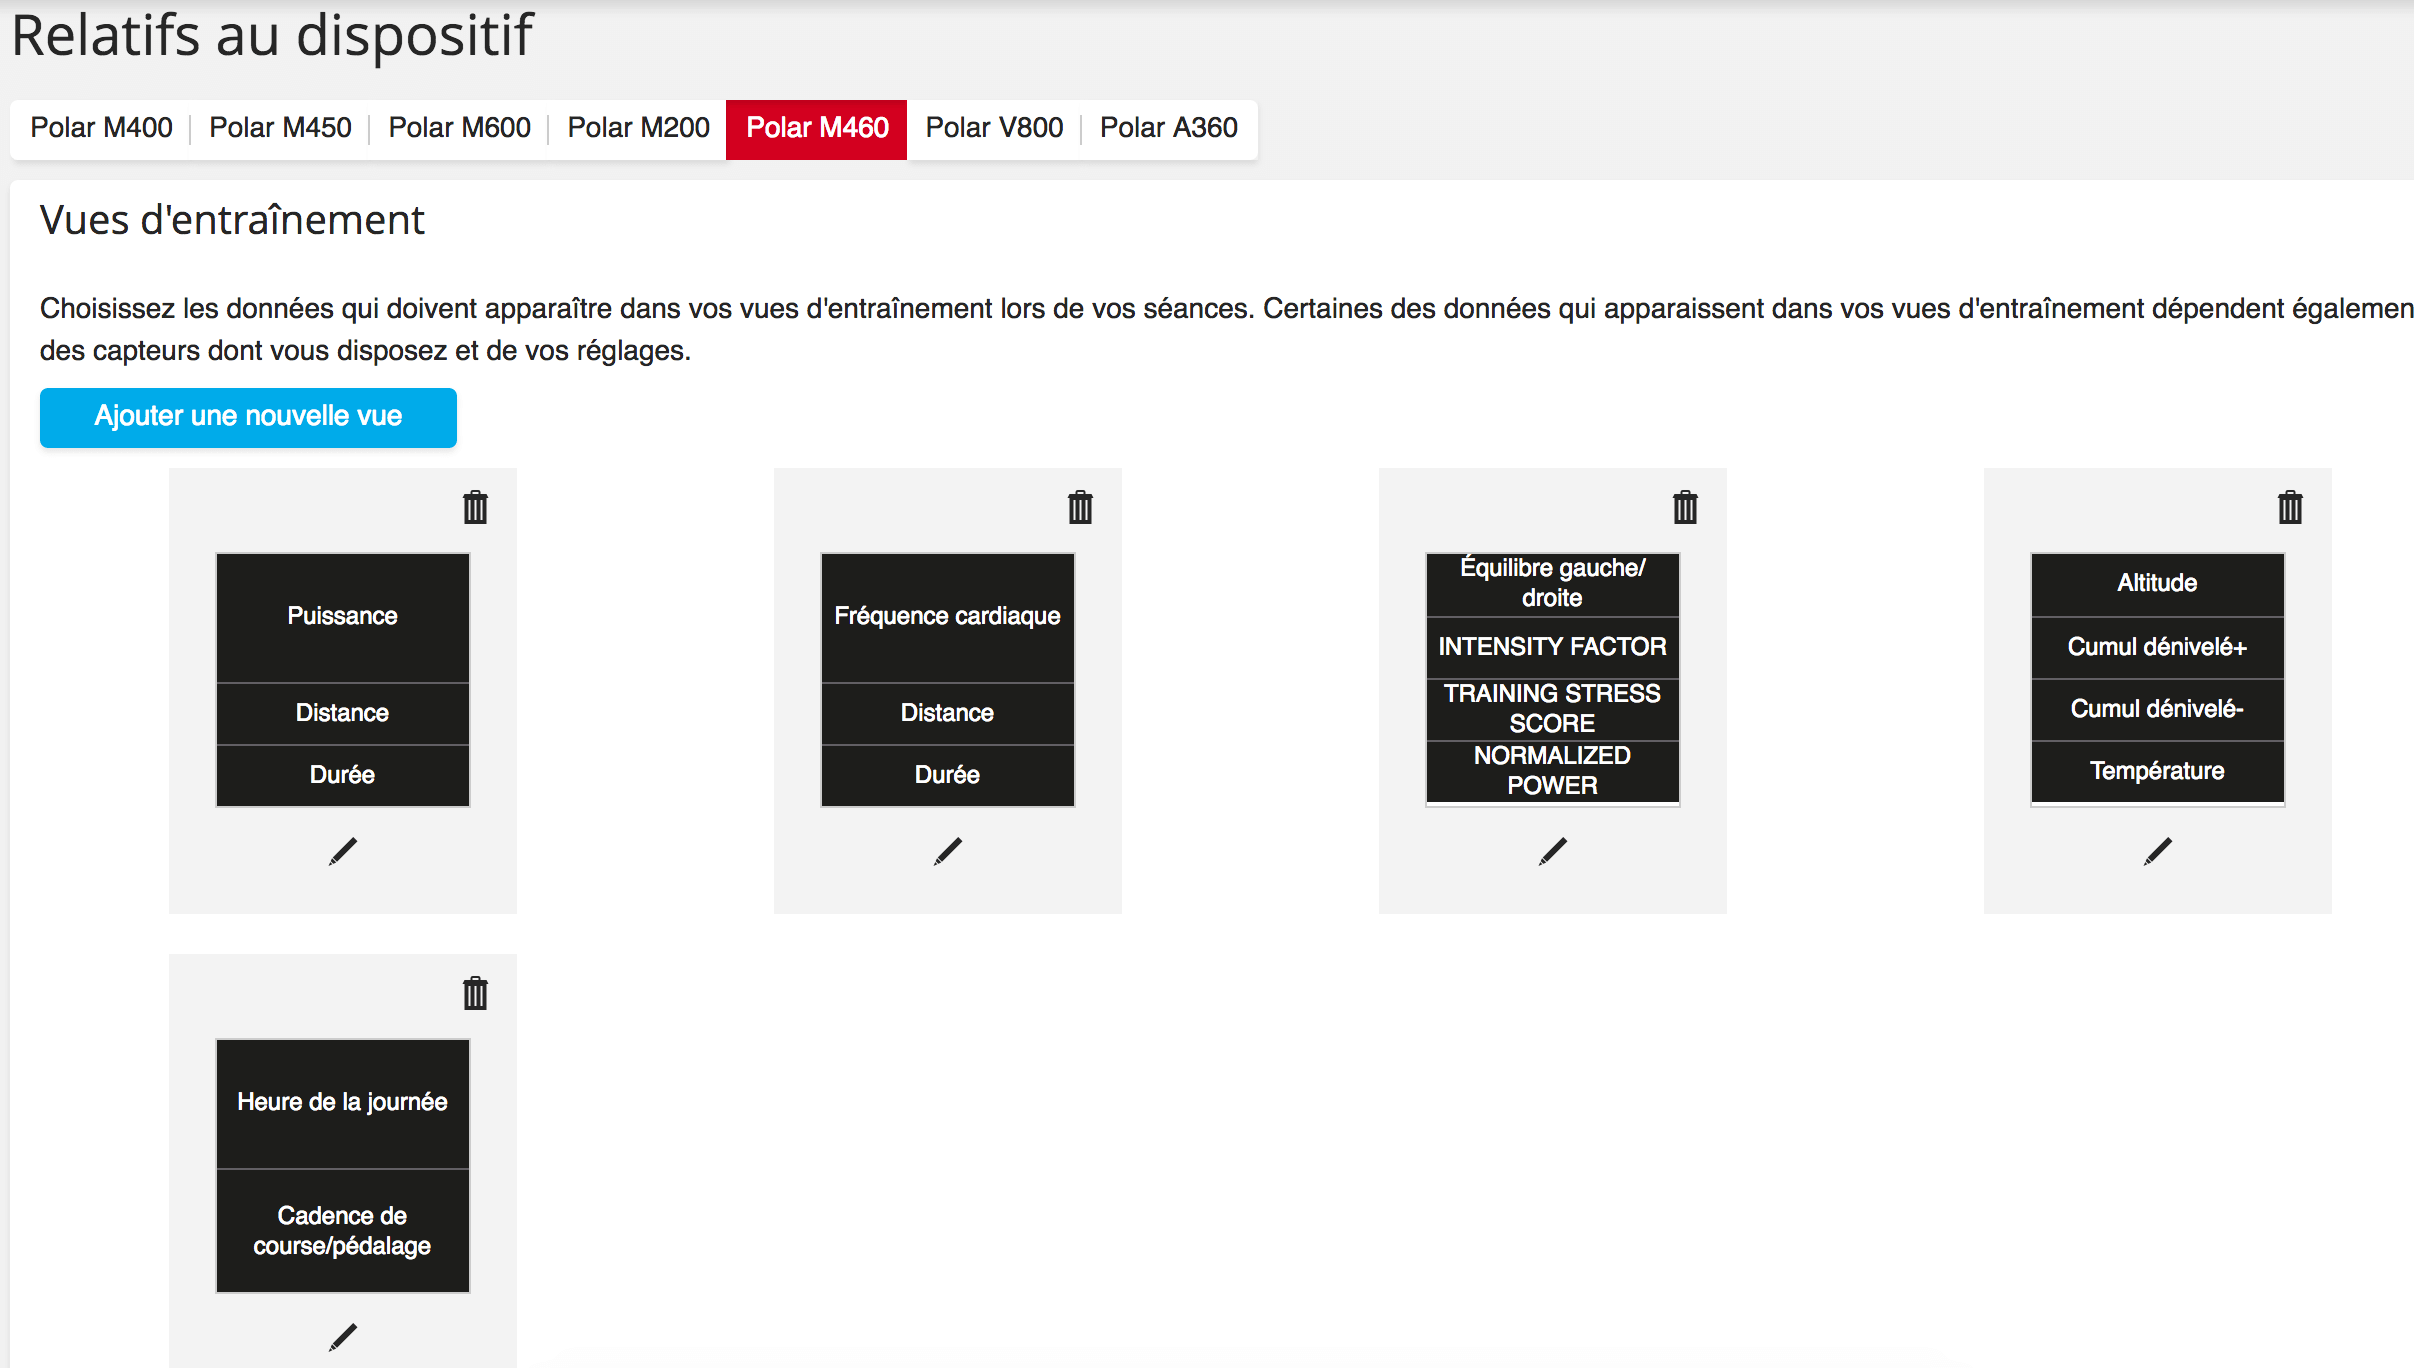Open the Polar A360 tab

pos(1169,128)
